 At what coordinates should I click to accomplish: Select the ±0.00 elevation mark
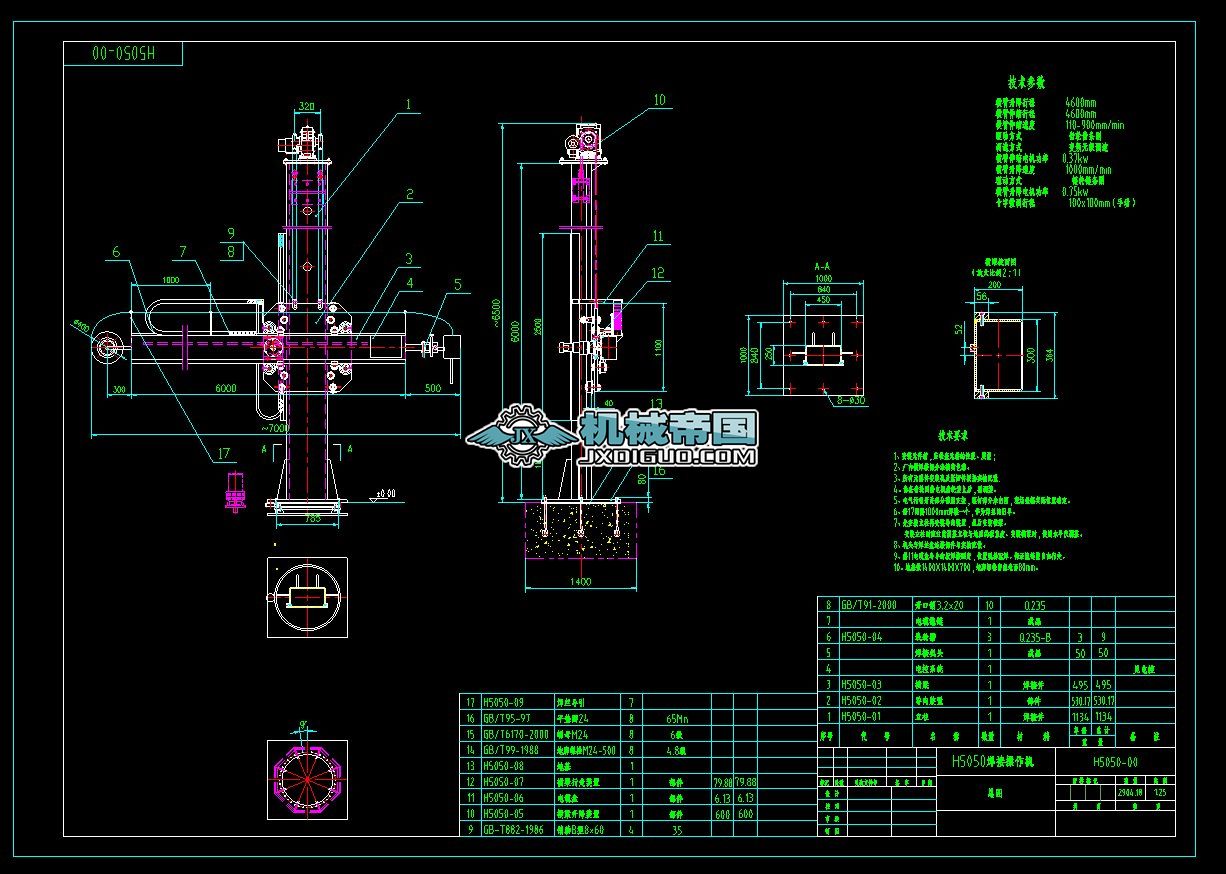[385, 493]
